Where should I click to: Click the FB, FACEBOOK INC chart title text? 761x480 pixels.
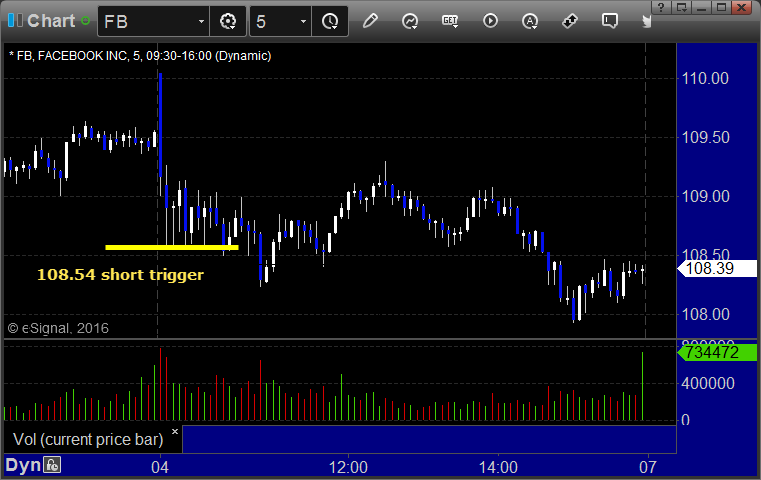point(140,56)
